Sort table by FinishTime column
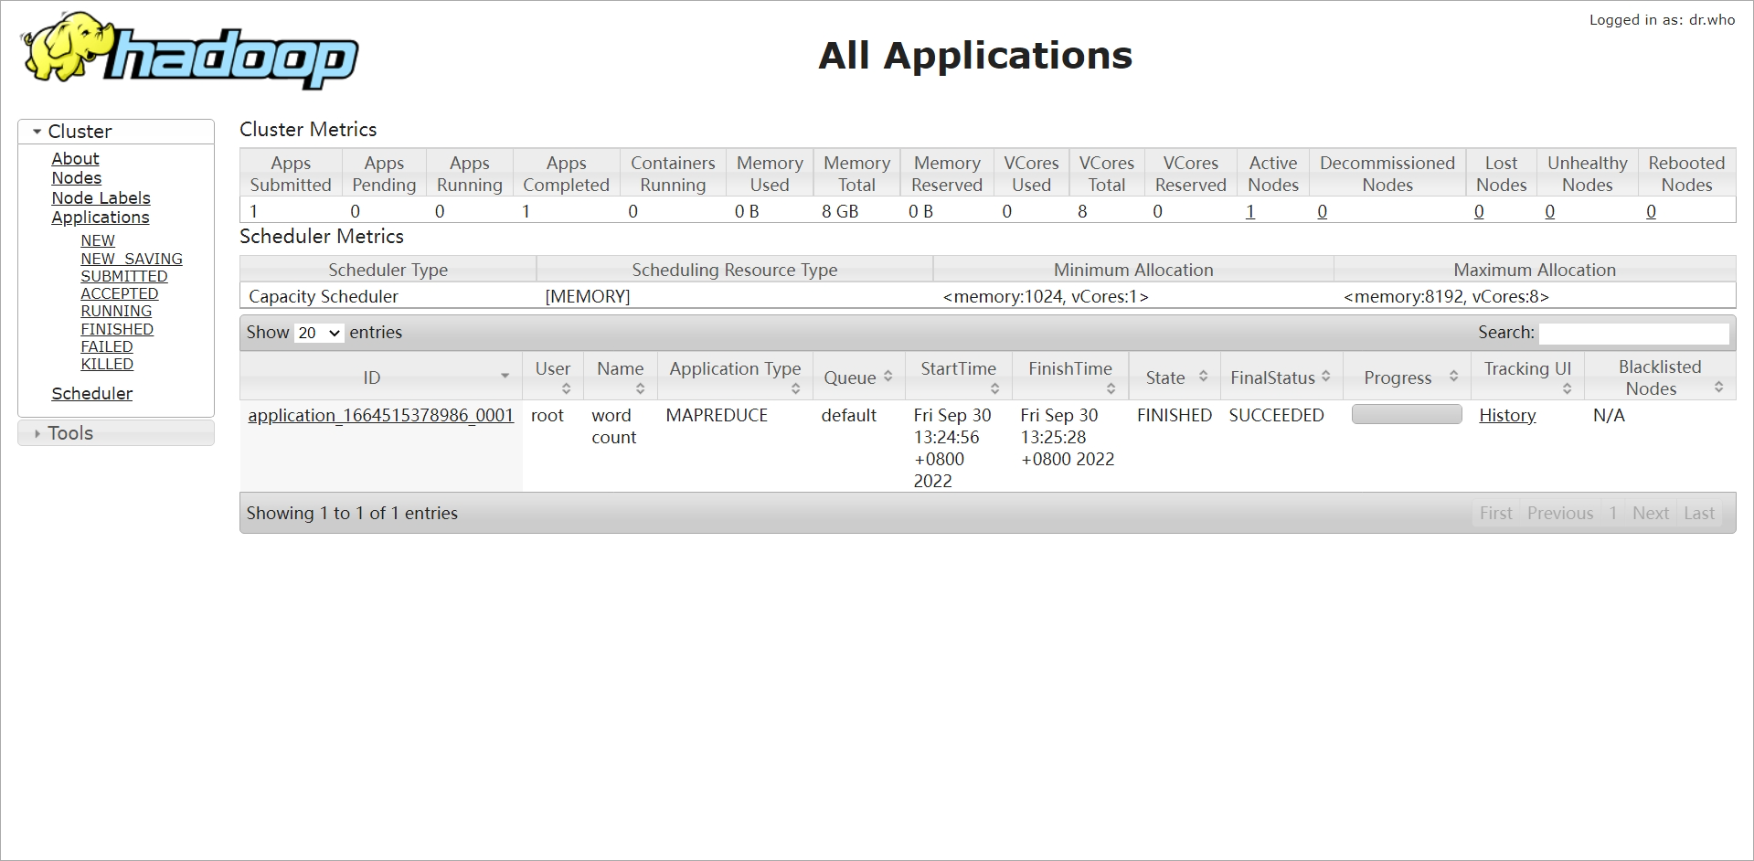Image resolution: width=1754 pixels, height=861 pixels. click(x=1070, y=377)
